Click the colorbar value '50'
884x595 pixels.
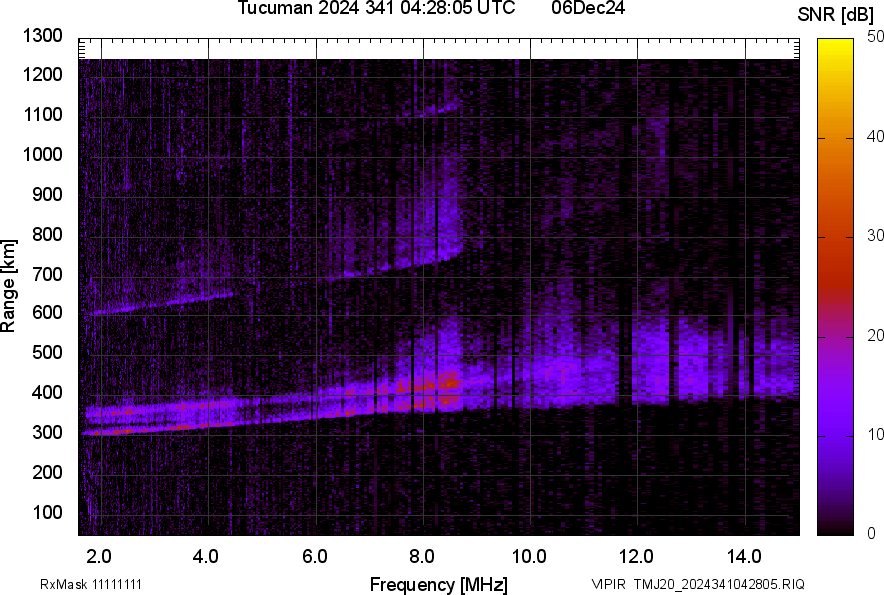click(x=875, y=37)
